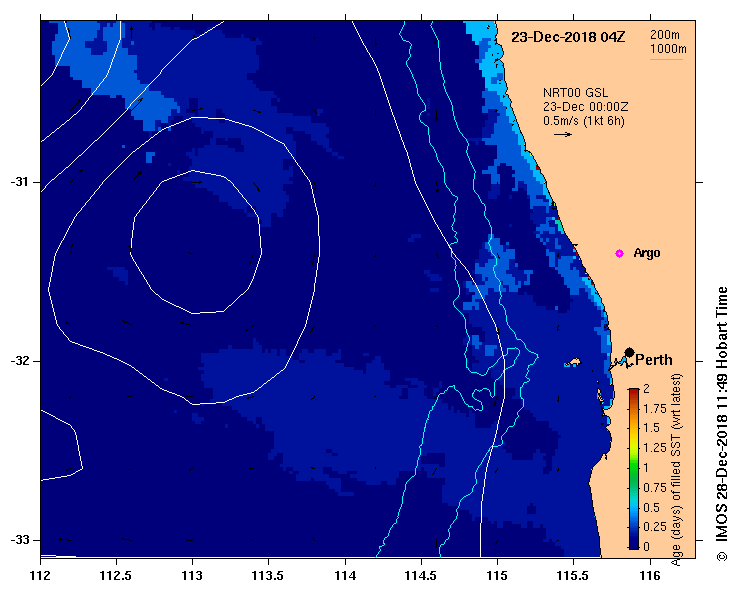Click the longitude "115" axis label
The width and height of the screenshot is (739, 592).
point(497,576)
